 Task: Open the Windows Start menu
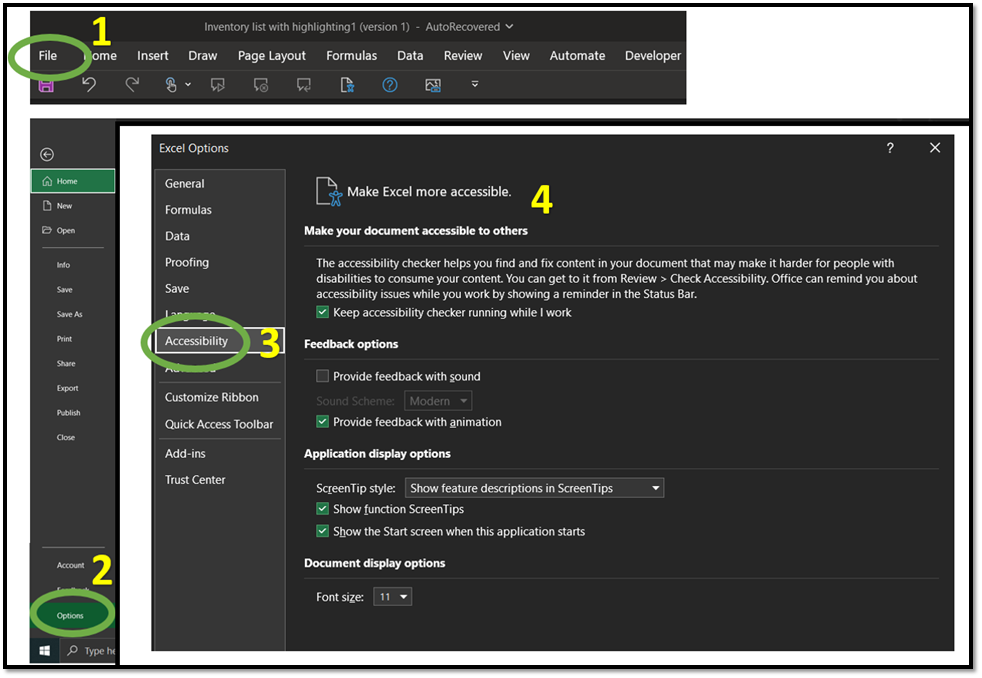[45, 651]
